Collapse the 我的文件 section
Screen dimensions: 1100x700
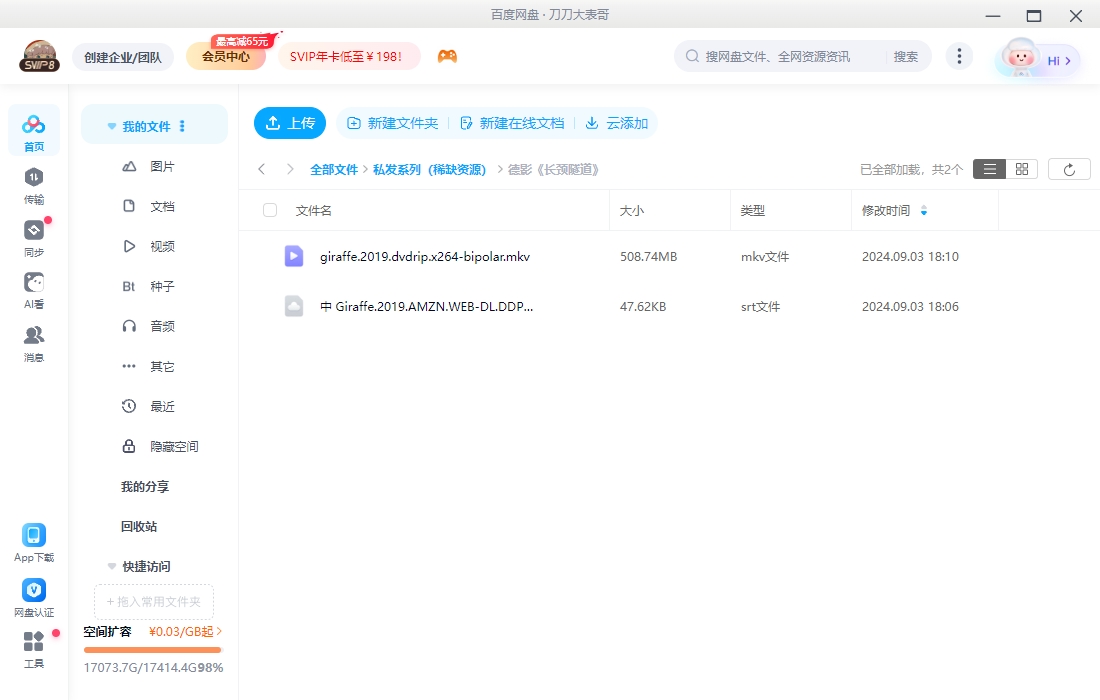(111, 125)
